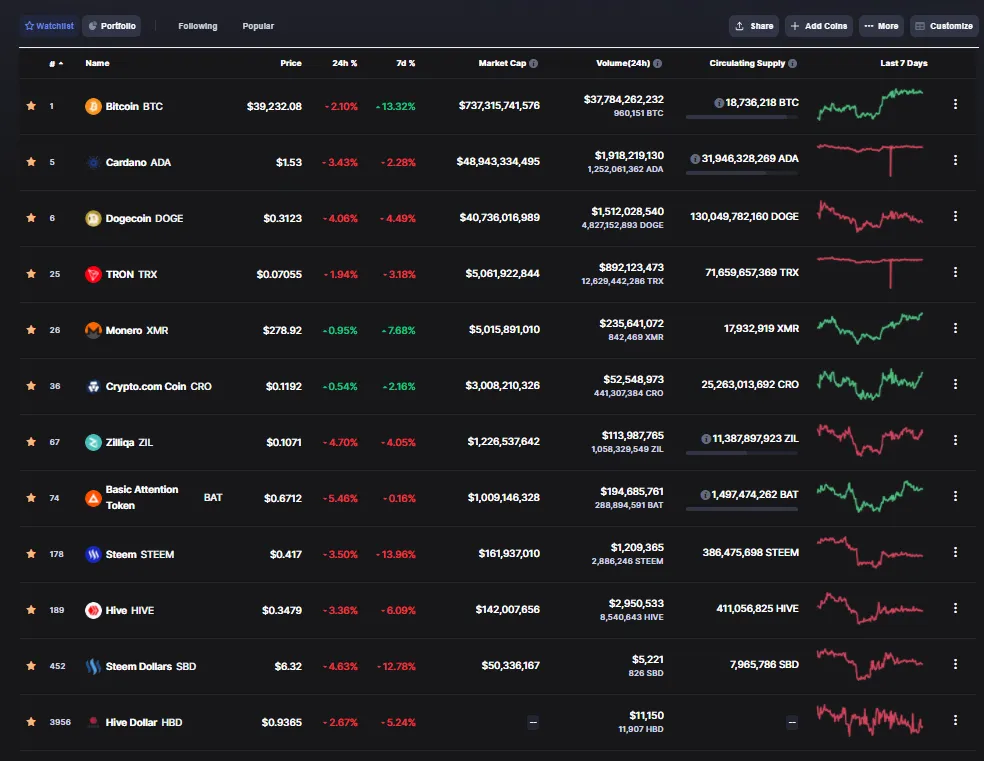984x761 pixels.
Task: Open the More button menu
Action: tap(881, 26)
